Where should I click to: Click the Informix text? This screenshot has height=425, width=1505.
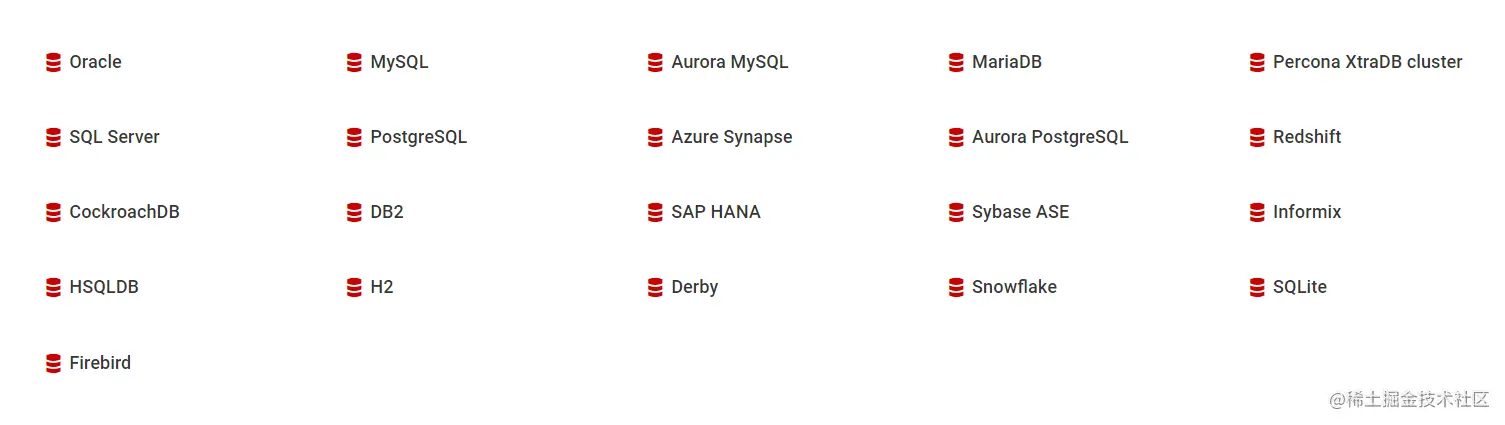1306,212
